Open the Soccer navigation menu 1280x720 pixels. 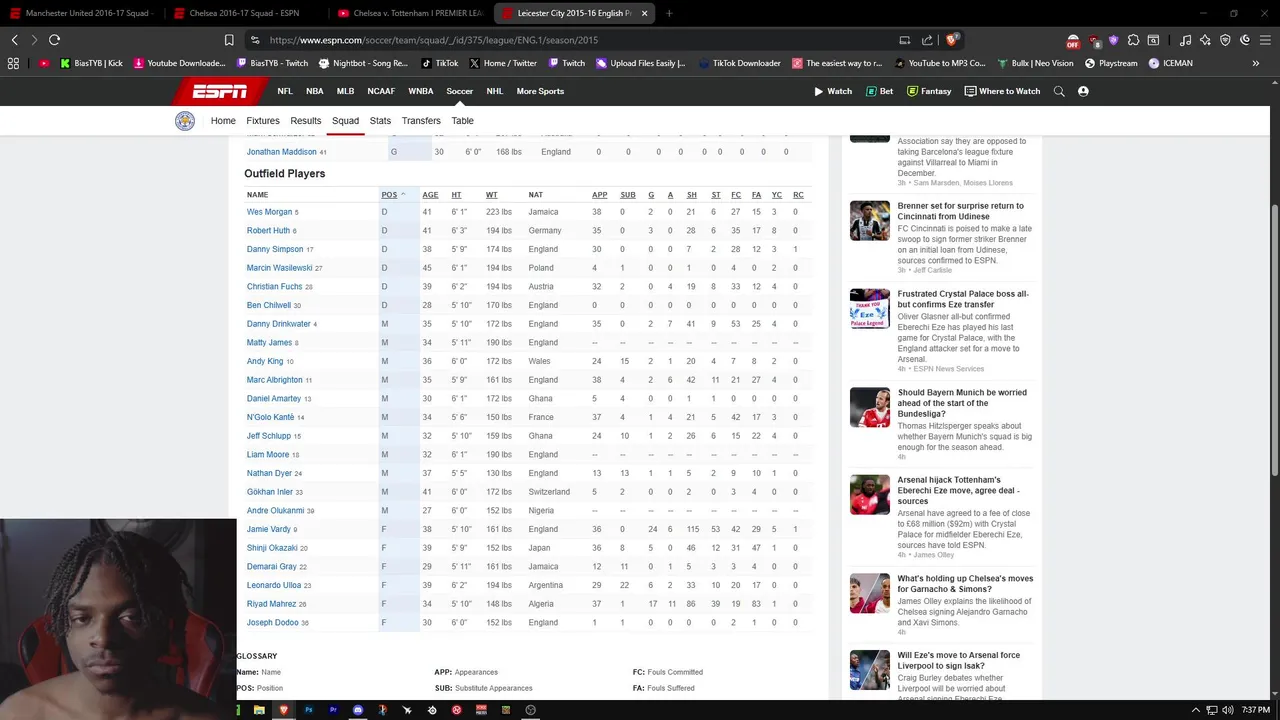(x=459, y=91)
